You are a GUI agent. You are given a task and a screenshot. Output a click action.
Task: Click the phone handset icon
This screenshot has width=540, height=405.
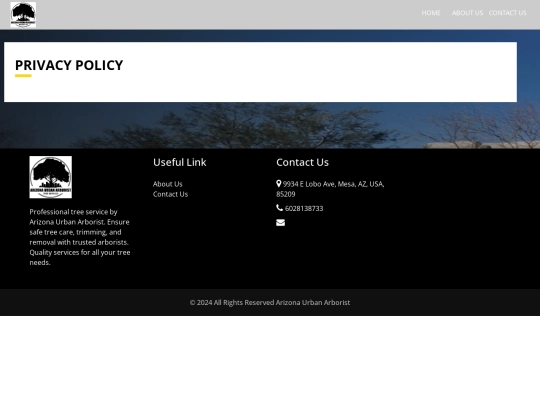[x=279, y=208]
